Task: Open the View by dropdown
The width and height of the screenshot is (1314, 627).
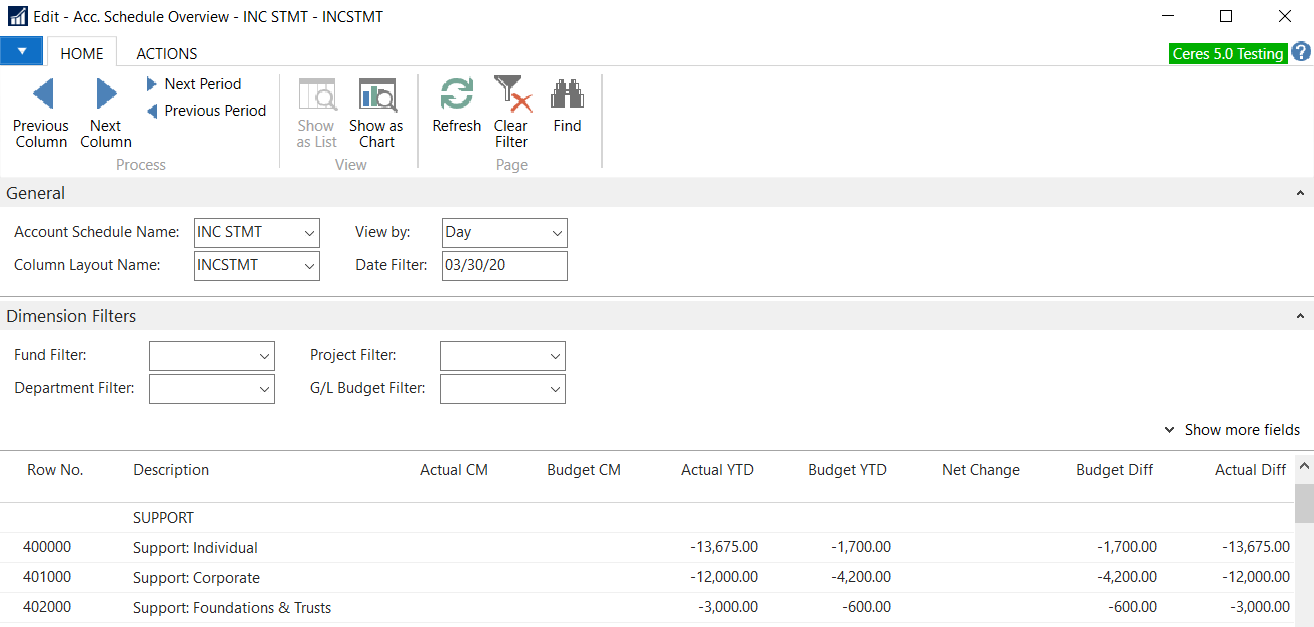Action: click(555, 232)
